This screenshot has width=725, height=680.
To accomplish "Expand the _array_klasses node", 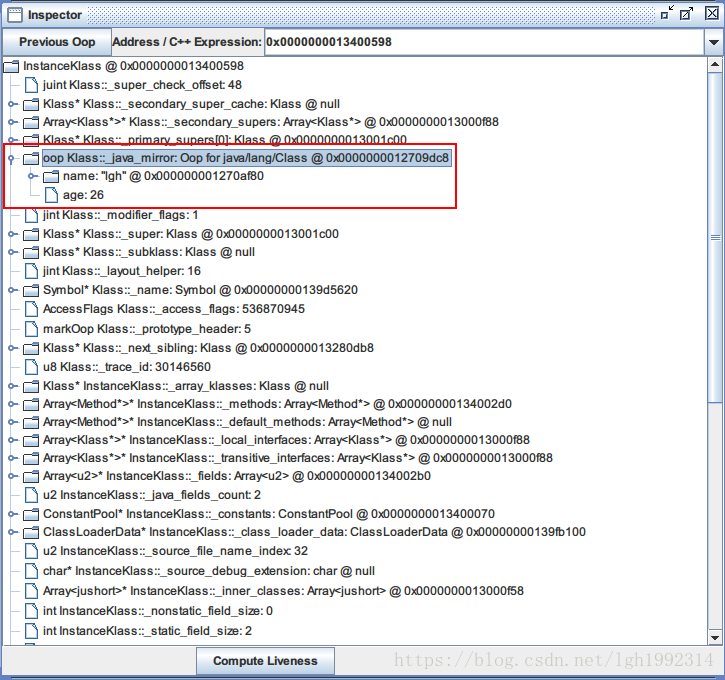I will pyautogui.click(x=12, y=386).
